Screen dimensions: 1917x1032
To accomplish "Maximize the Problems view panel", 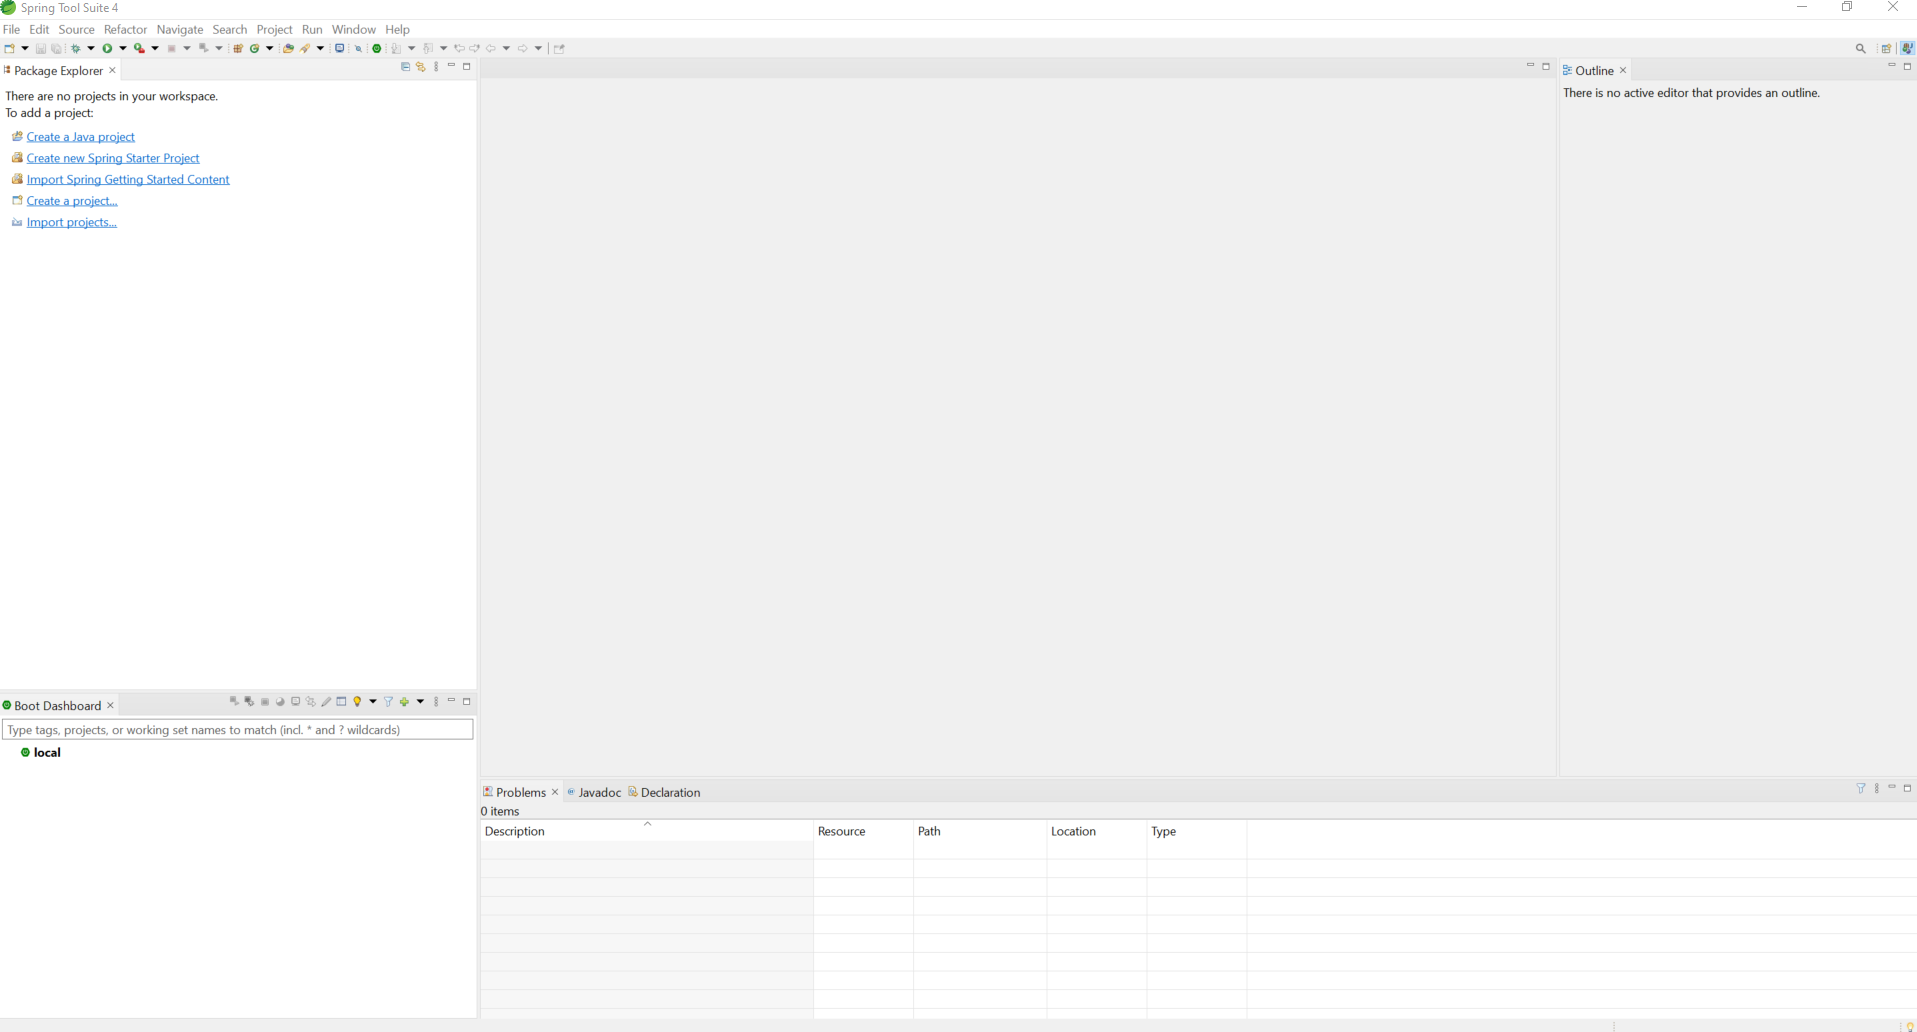I will point(1907,788).
